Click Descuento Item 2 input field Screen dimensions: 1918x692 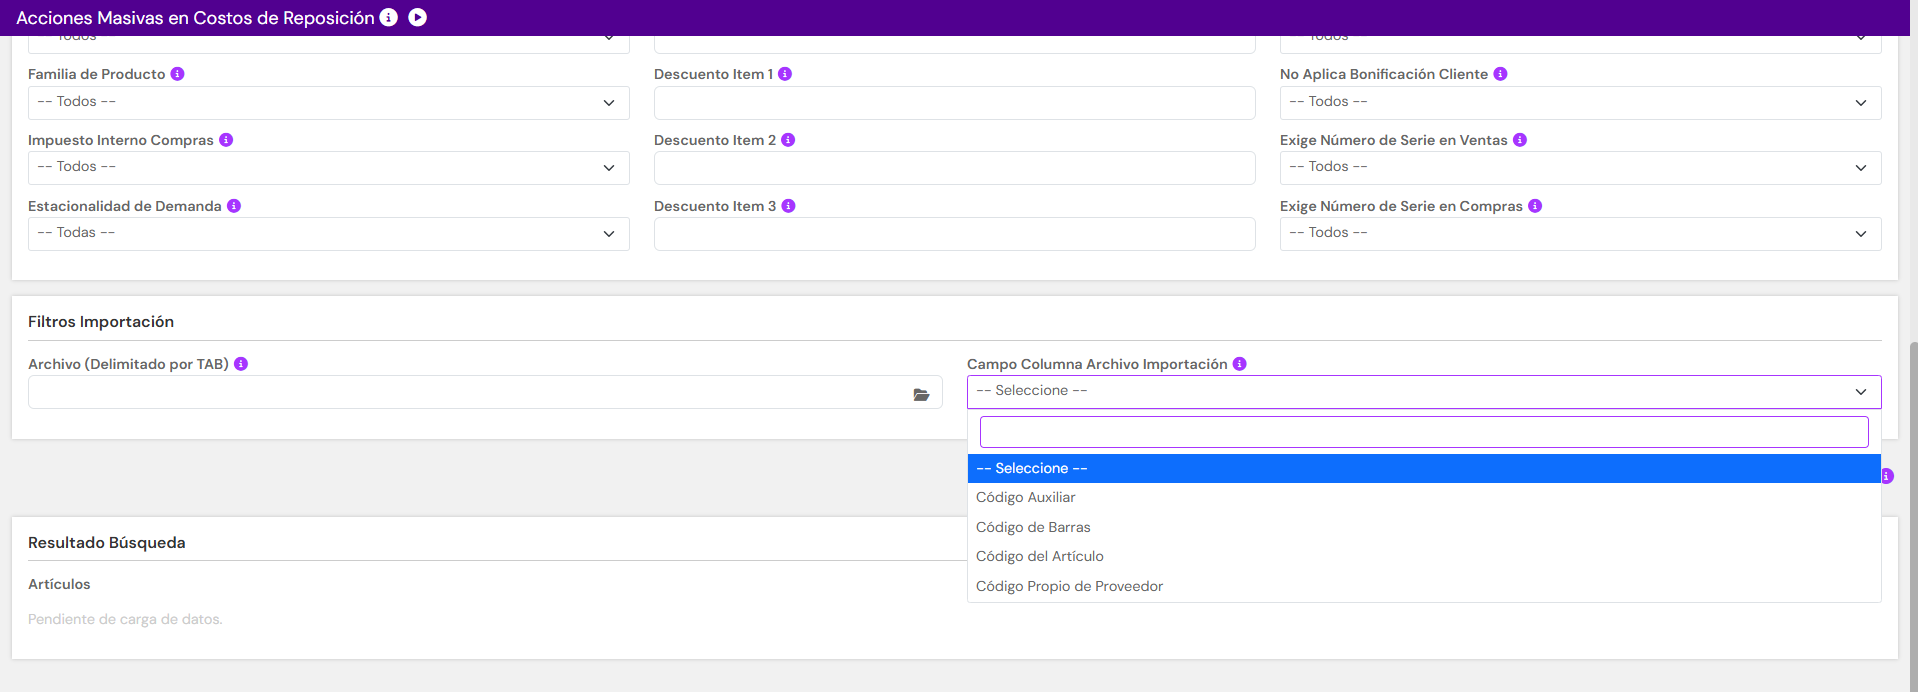955,168
